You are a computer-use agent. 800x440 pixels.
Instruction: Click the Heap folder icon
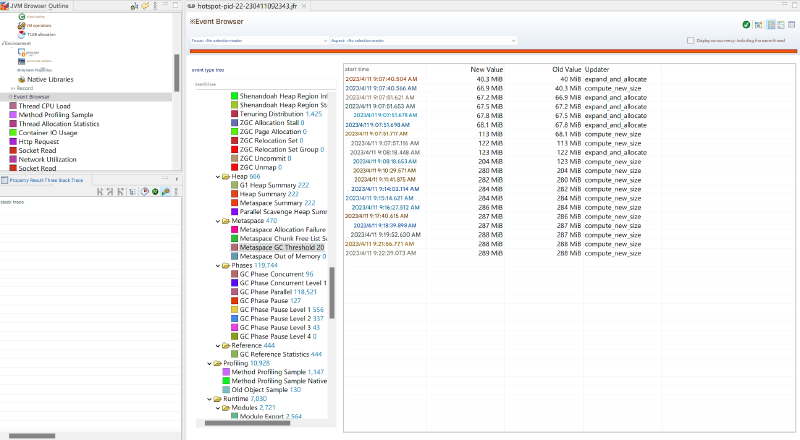pos(225,176)
